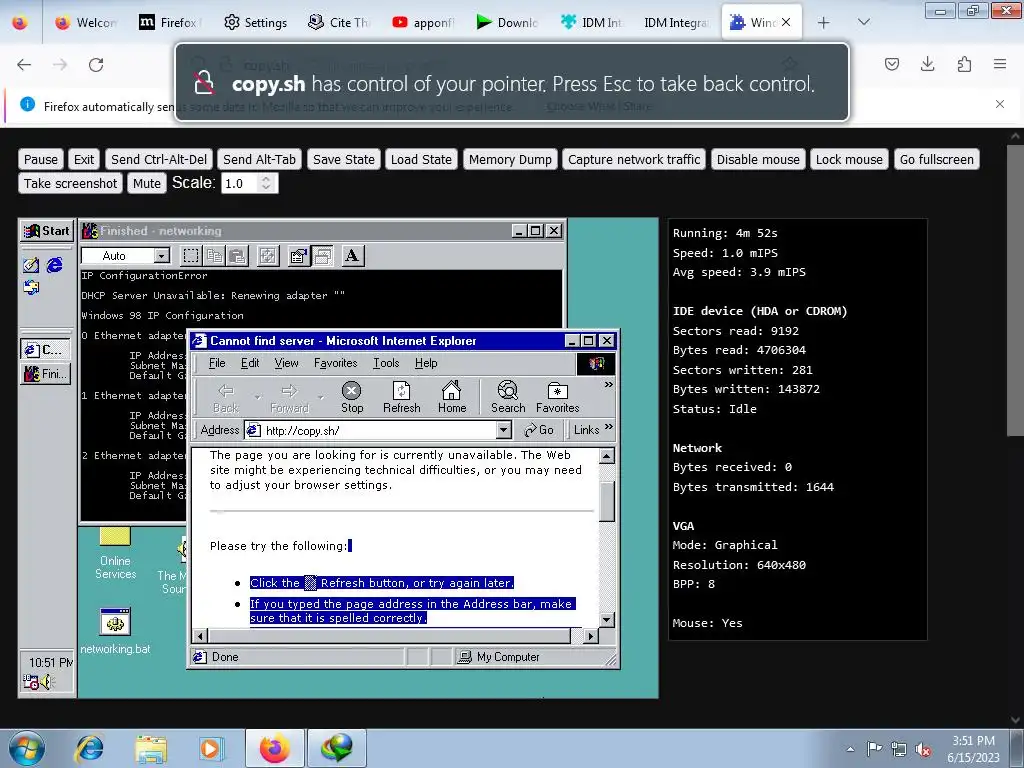The image size is (1024, 768).
Task: Toggle Capture network traffic button
Action: click(633, 159)
